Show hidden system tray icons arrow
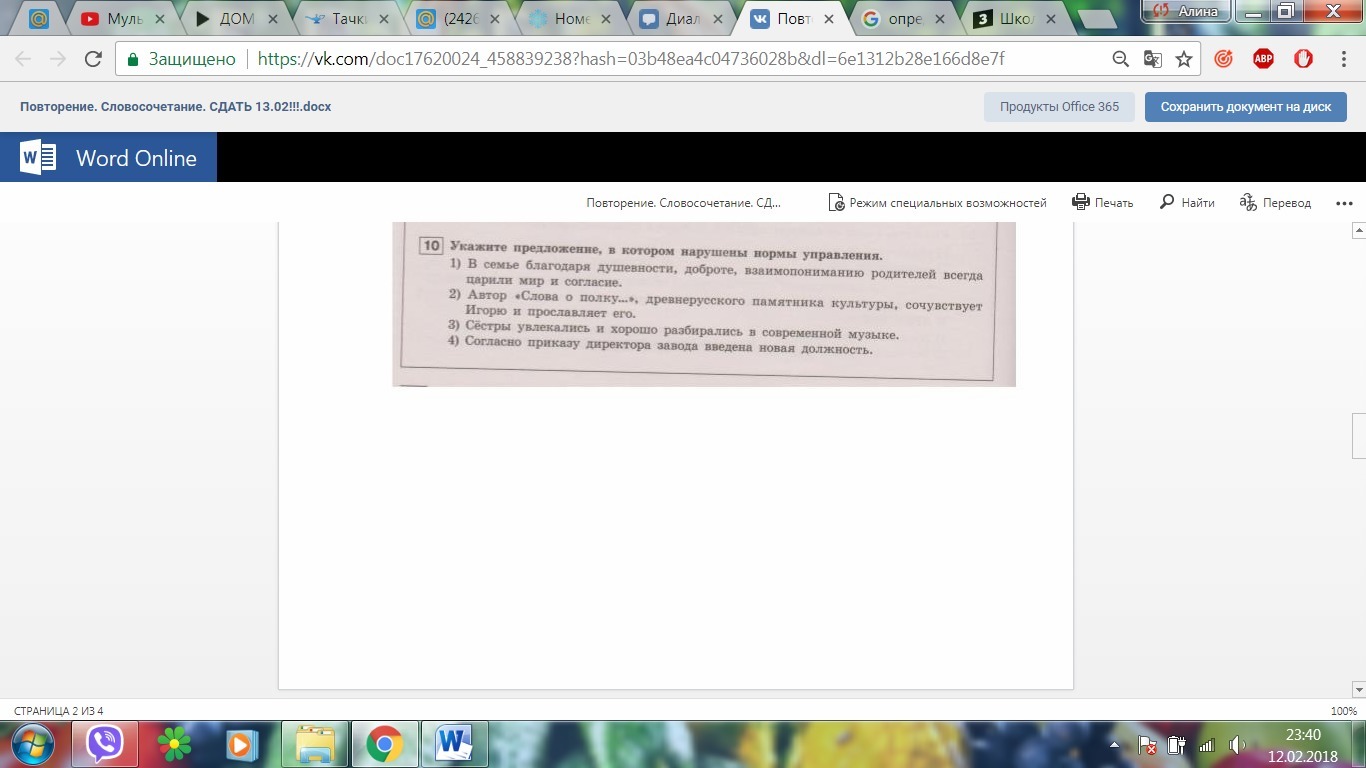This screenshot has height=768, width=1366. [1115, 745]
